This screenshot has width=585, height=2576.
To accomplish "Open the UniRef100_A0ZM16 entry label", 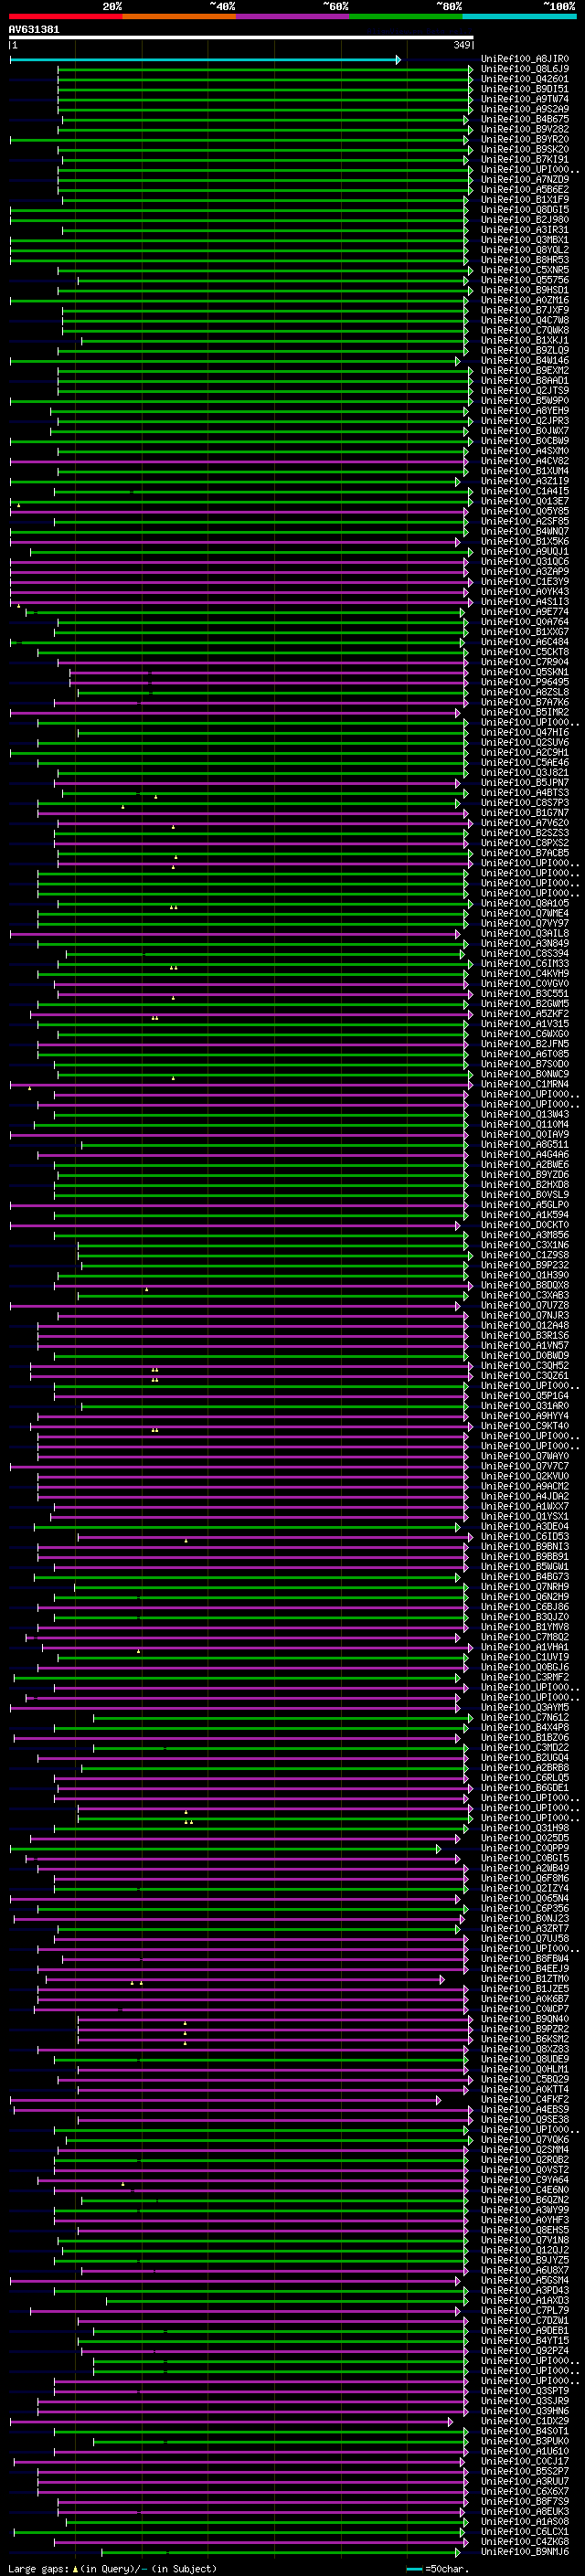I will click(x=524, y=300).
